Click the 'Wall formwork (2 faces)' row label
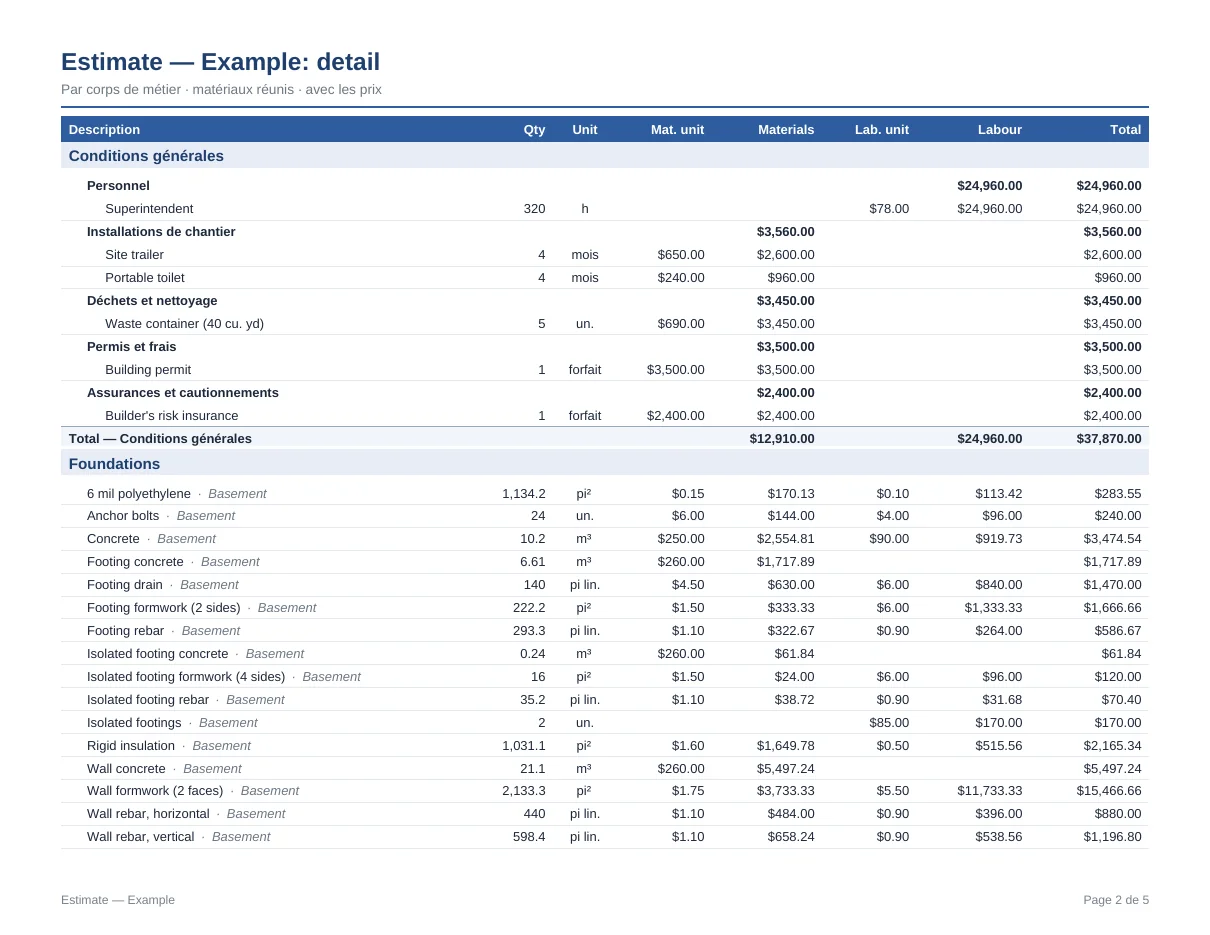Viewport: 1210px width, 935px height. tap(155, 791)
